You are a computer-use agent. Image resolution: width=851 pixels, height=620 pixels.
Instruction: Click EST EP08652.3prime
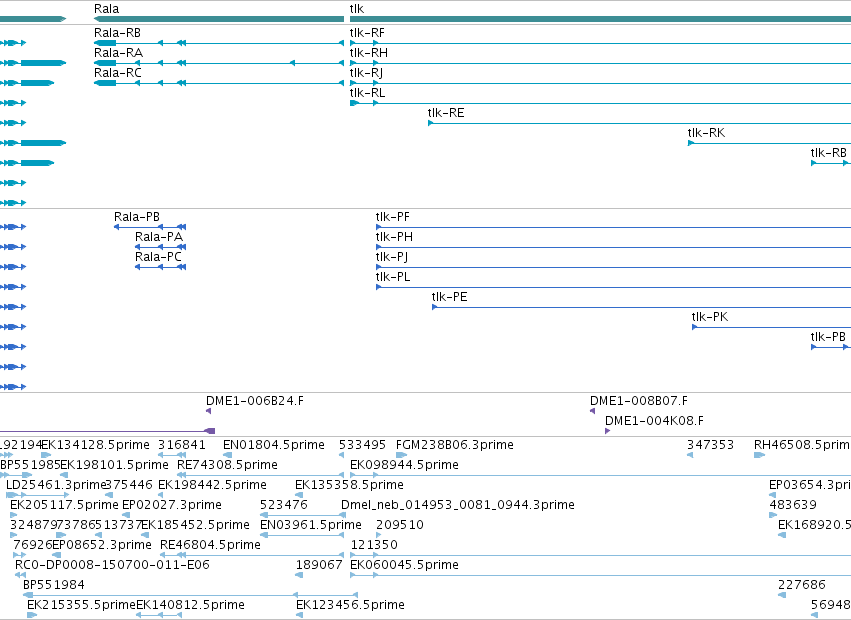pyautogui.click(x=102, y=545)
